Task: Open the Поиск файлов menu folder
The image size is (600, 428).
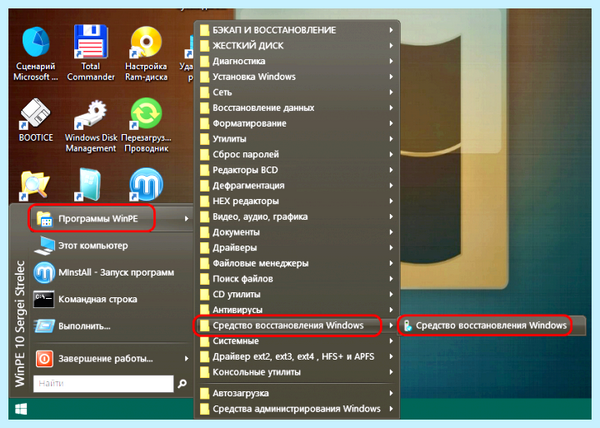Action: [297, 278]
